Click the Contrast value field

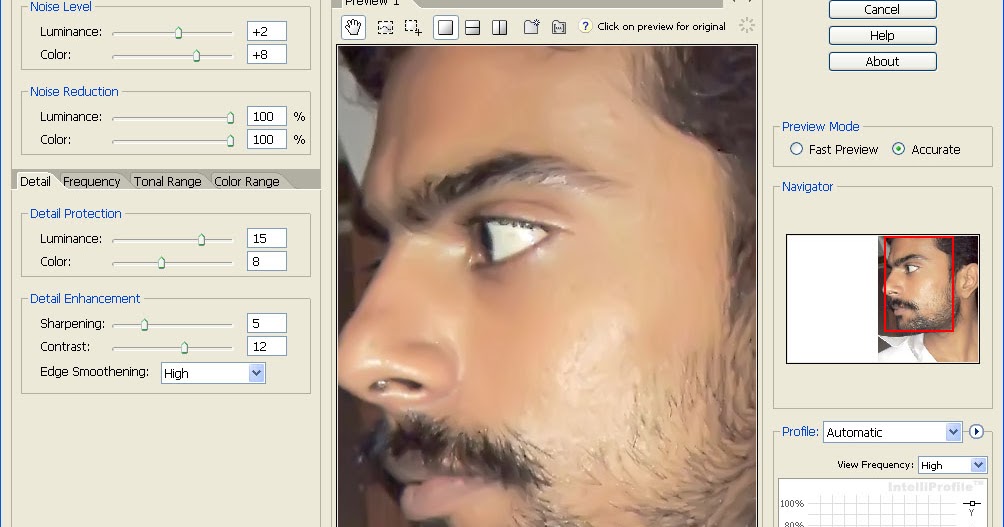point(266,346)
